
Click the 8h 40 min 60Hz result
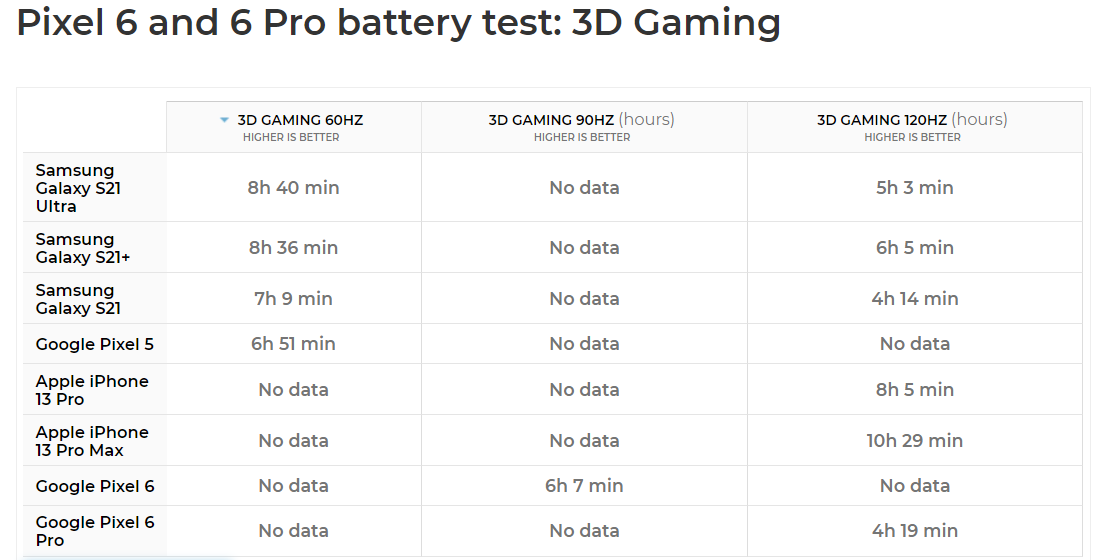tap(293, 188)
